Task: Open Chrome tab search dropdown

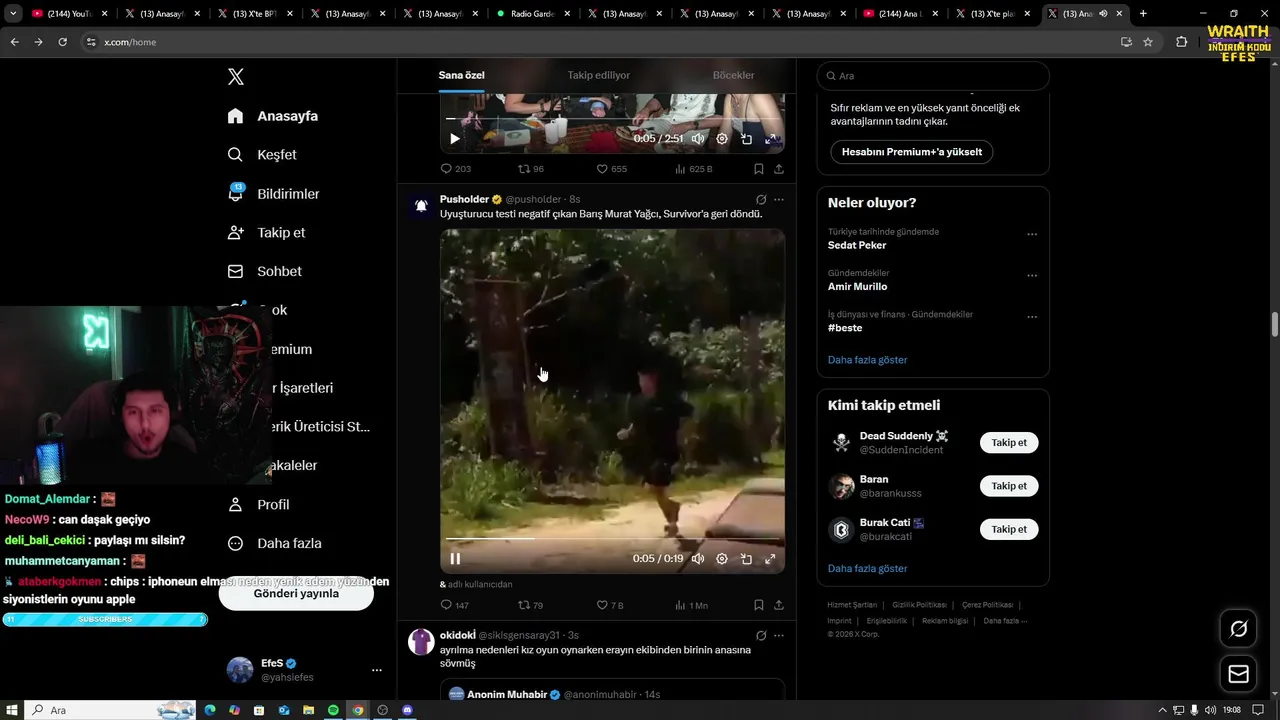Action: click(13, 14)
